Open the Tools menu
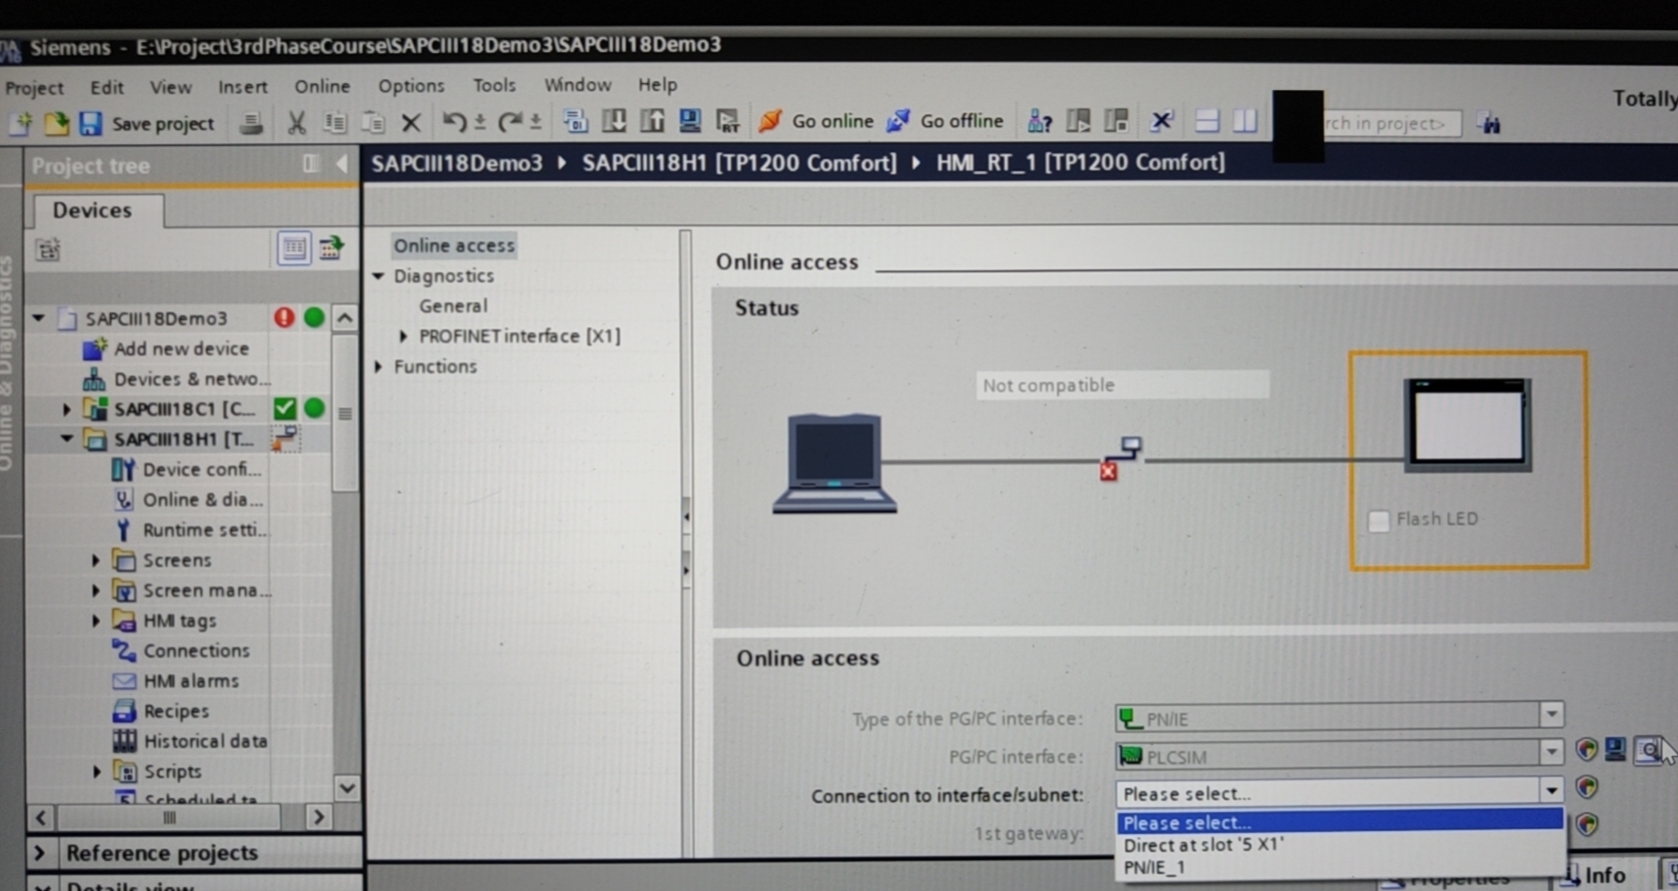Screen dimensions: 1678x891 point(494,85)
